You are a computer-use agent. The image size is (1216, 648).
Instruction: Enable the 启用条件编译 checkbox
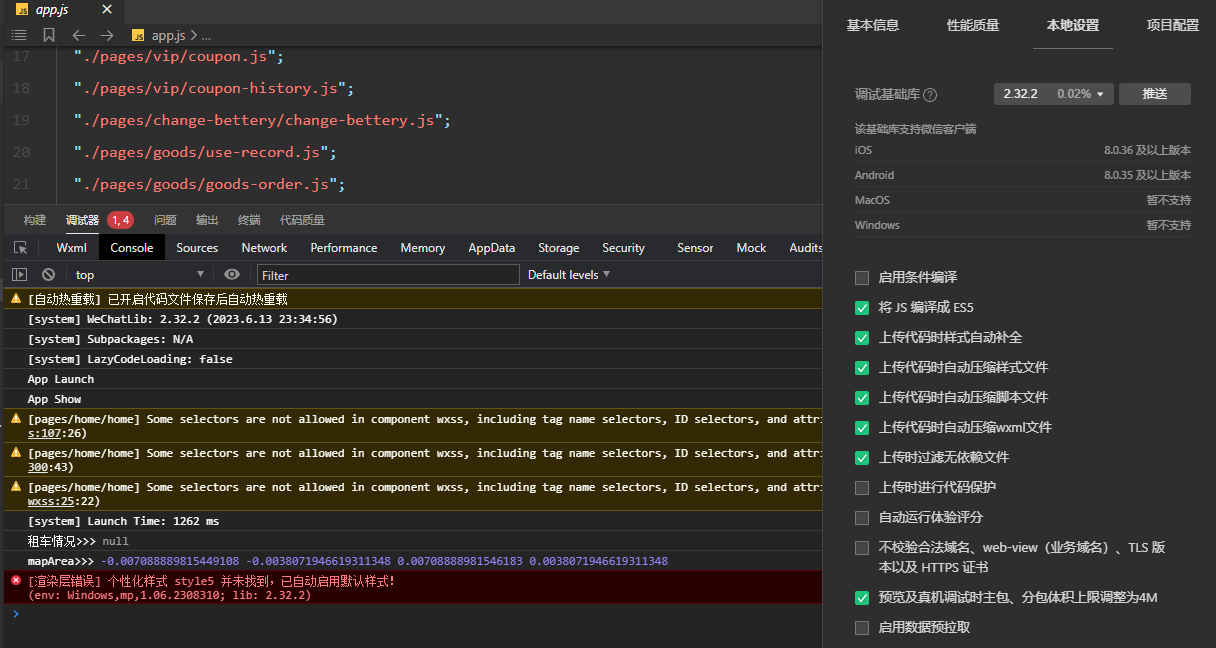pos(862,277)
